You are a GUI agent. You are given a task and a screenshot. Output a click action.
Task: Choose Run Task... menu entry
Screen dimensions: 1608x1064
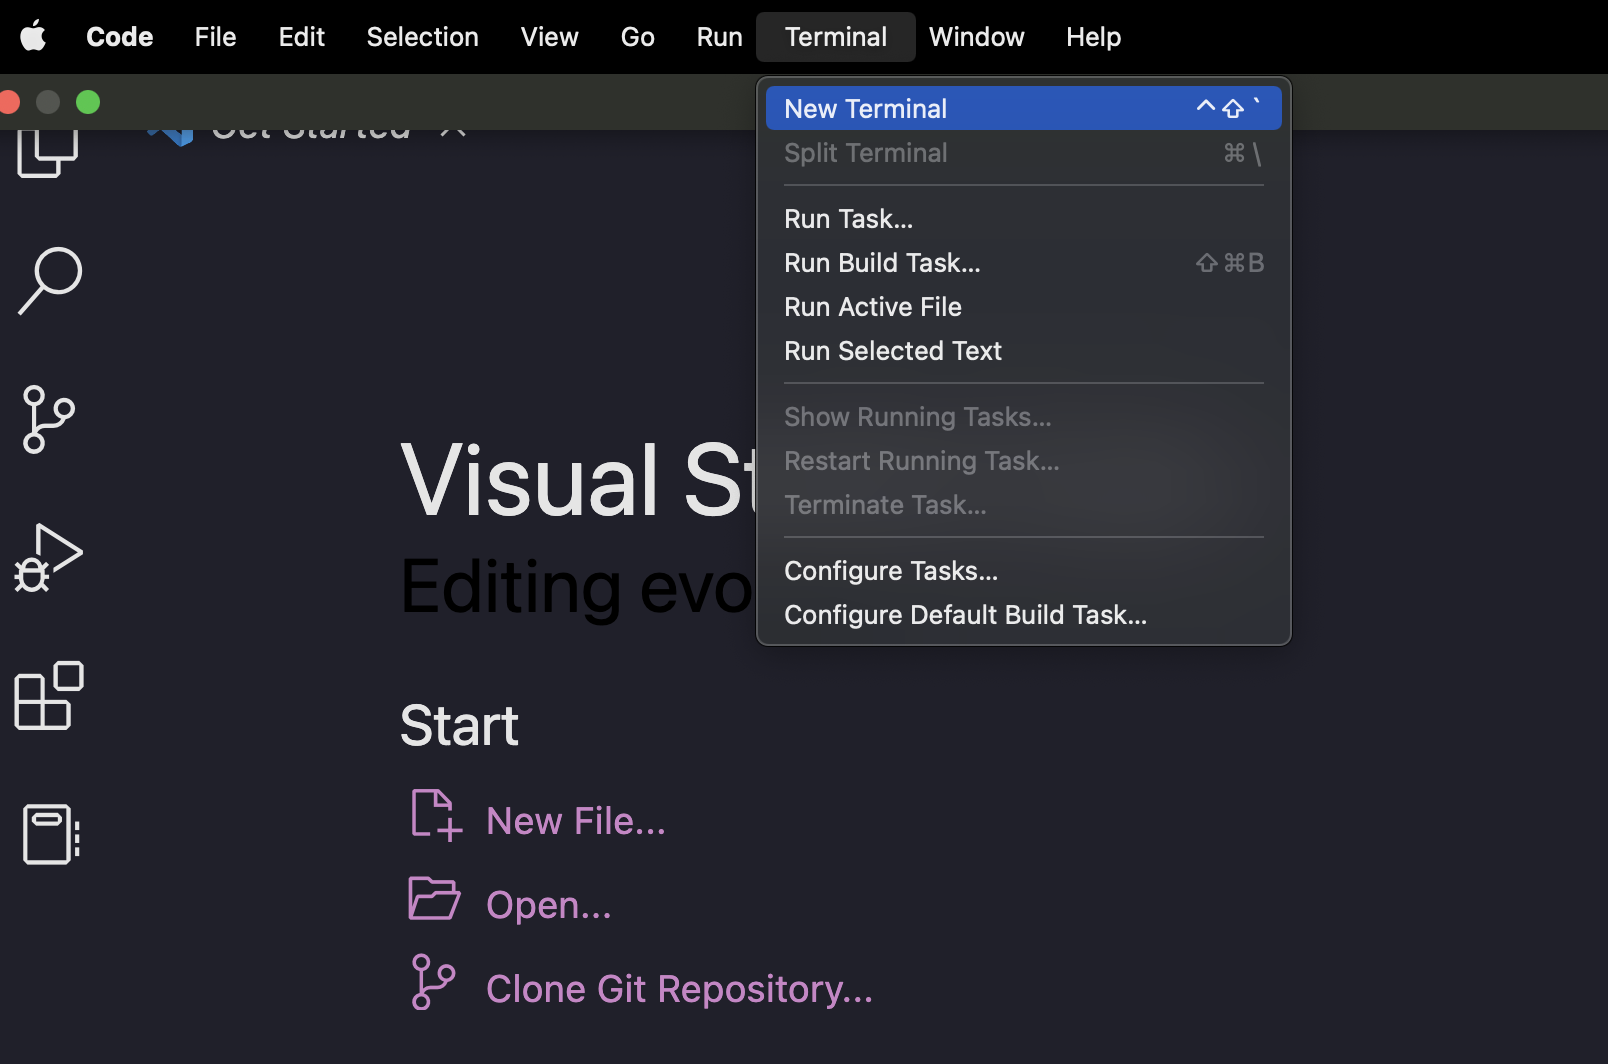1023,219
